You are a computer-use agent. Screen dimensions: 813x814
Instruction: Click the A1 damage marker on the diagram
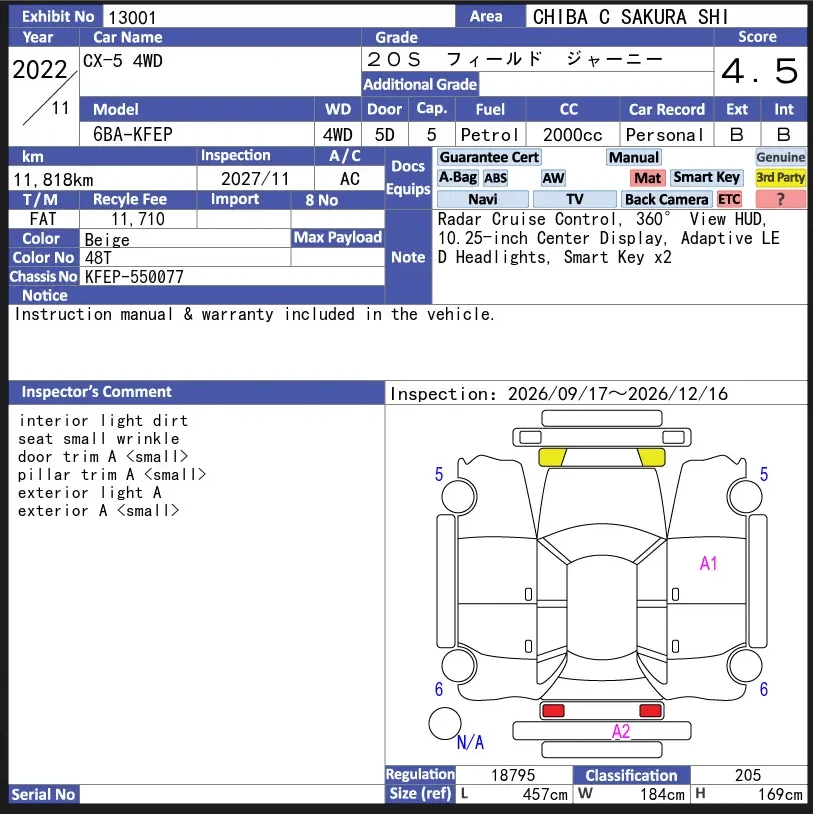[709, 563]
